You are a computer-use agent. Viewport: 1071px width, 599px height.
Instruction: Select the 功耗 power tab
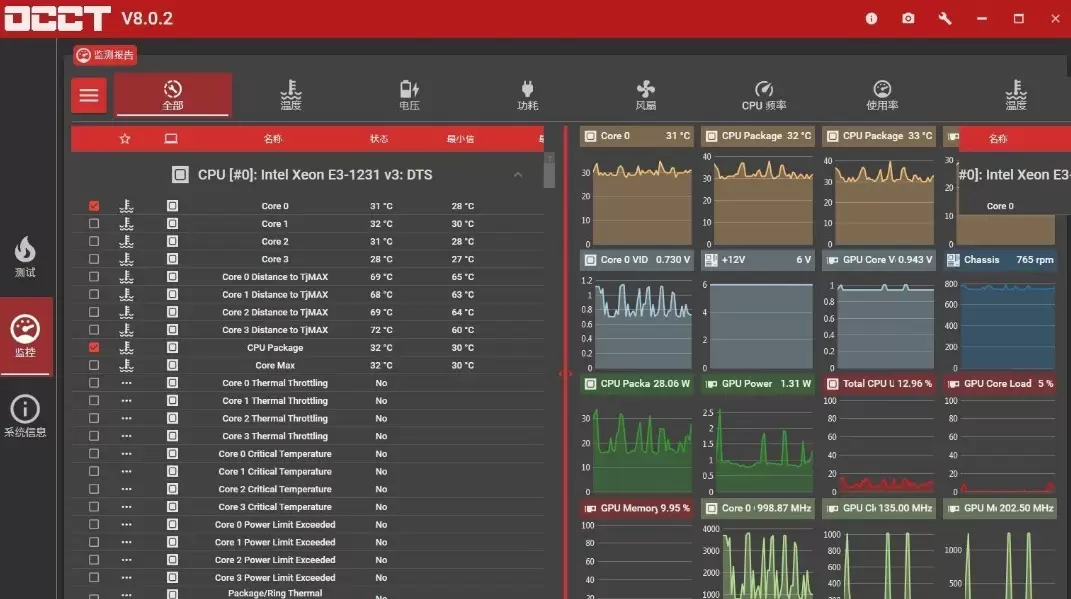[x=527, y=95]
